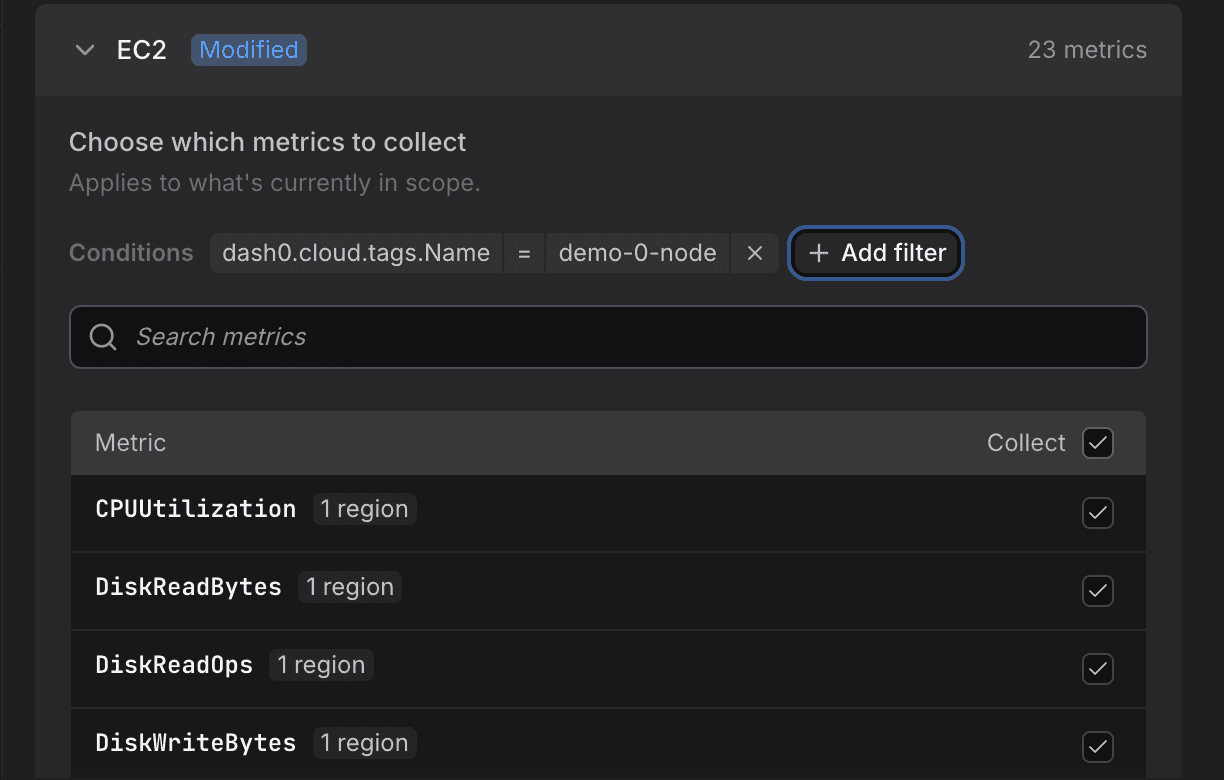The height and width of the screenshot is (780, 1224).
Task: Click the dash0.cloud.tags.Name filter key
Action: click(x=356, y=254)
